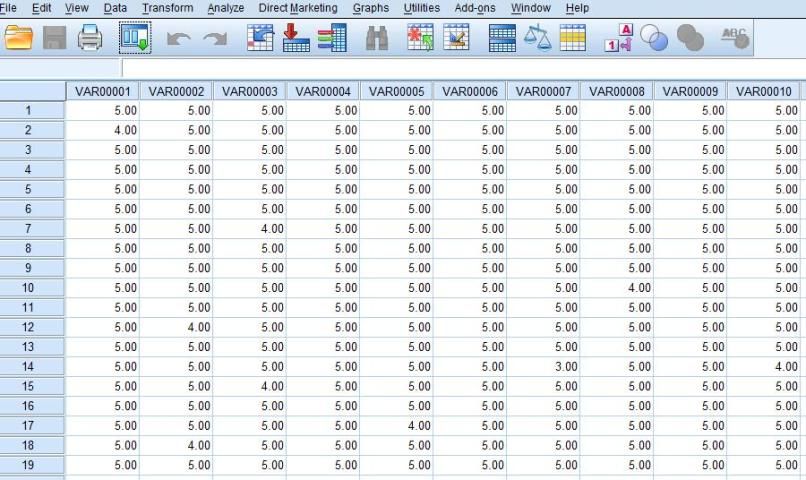Click the Weight Cases scale icon
Viewport: 806px width, 480px height.
[x=537, y=38]
